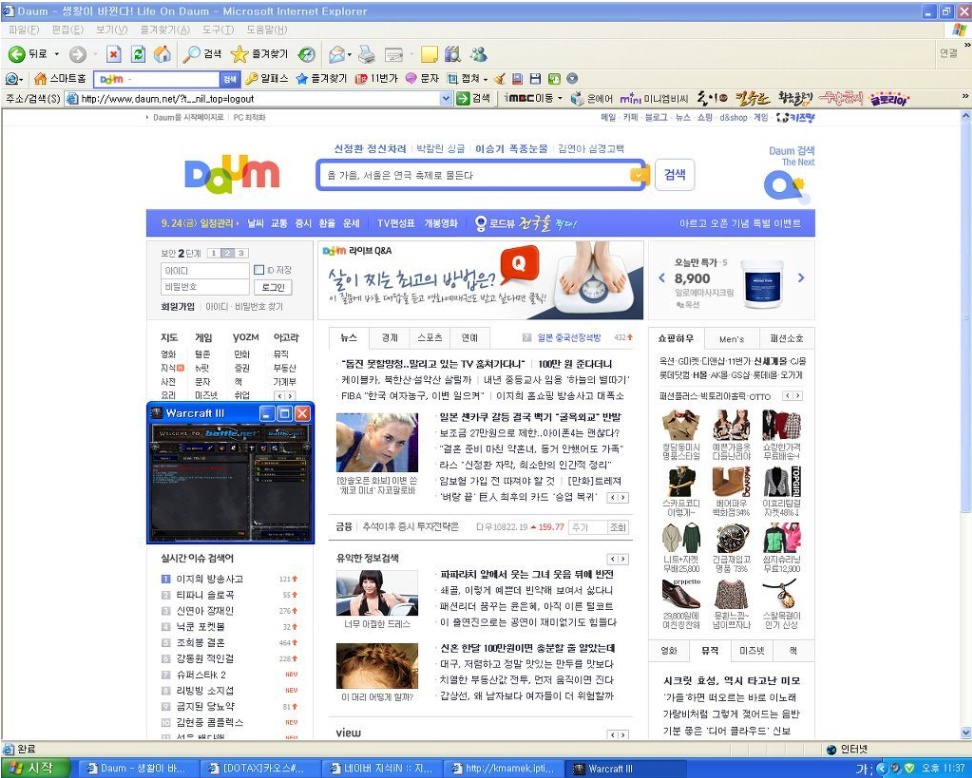972x778 pixels.
Task: Expand the Daum search box suggestion dropdown
Action: tap(638, 175)
